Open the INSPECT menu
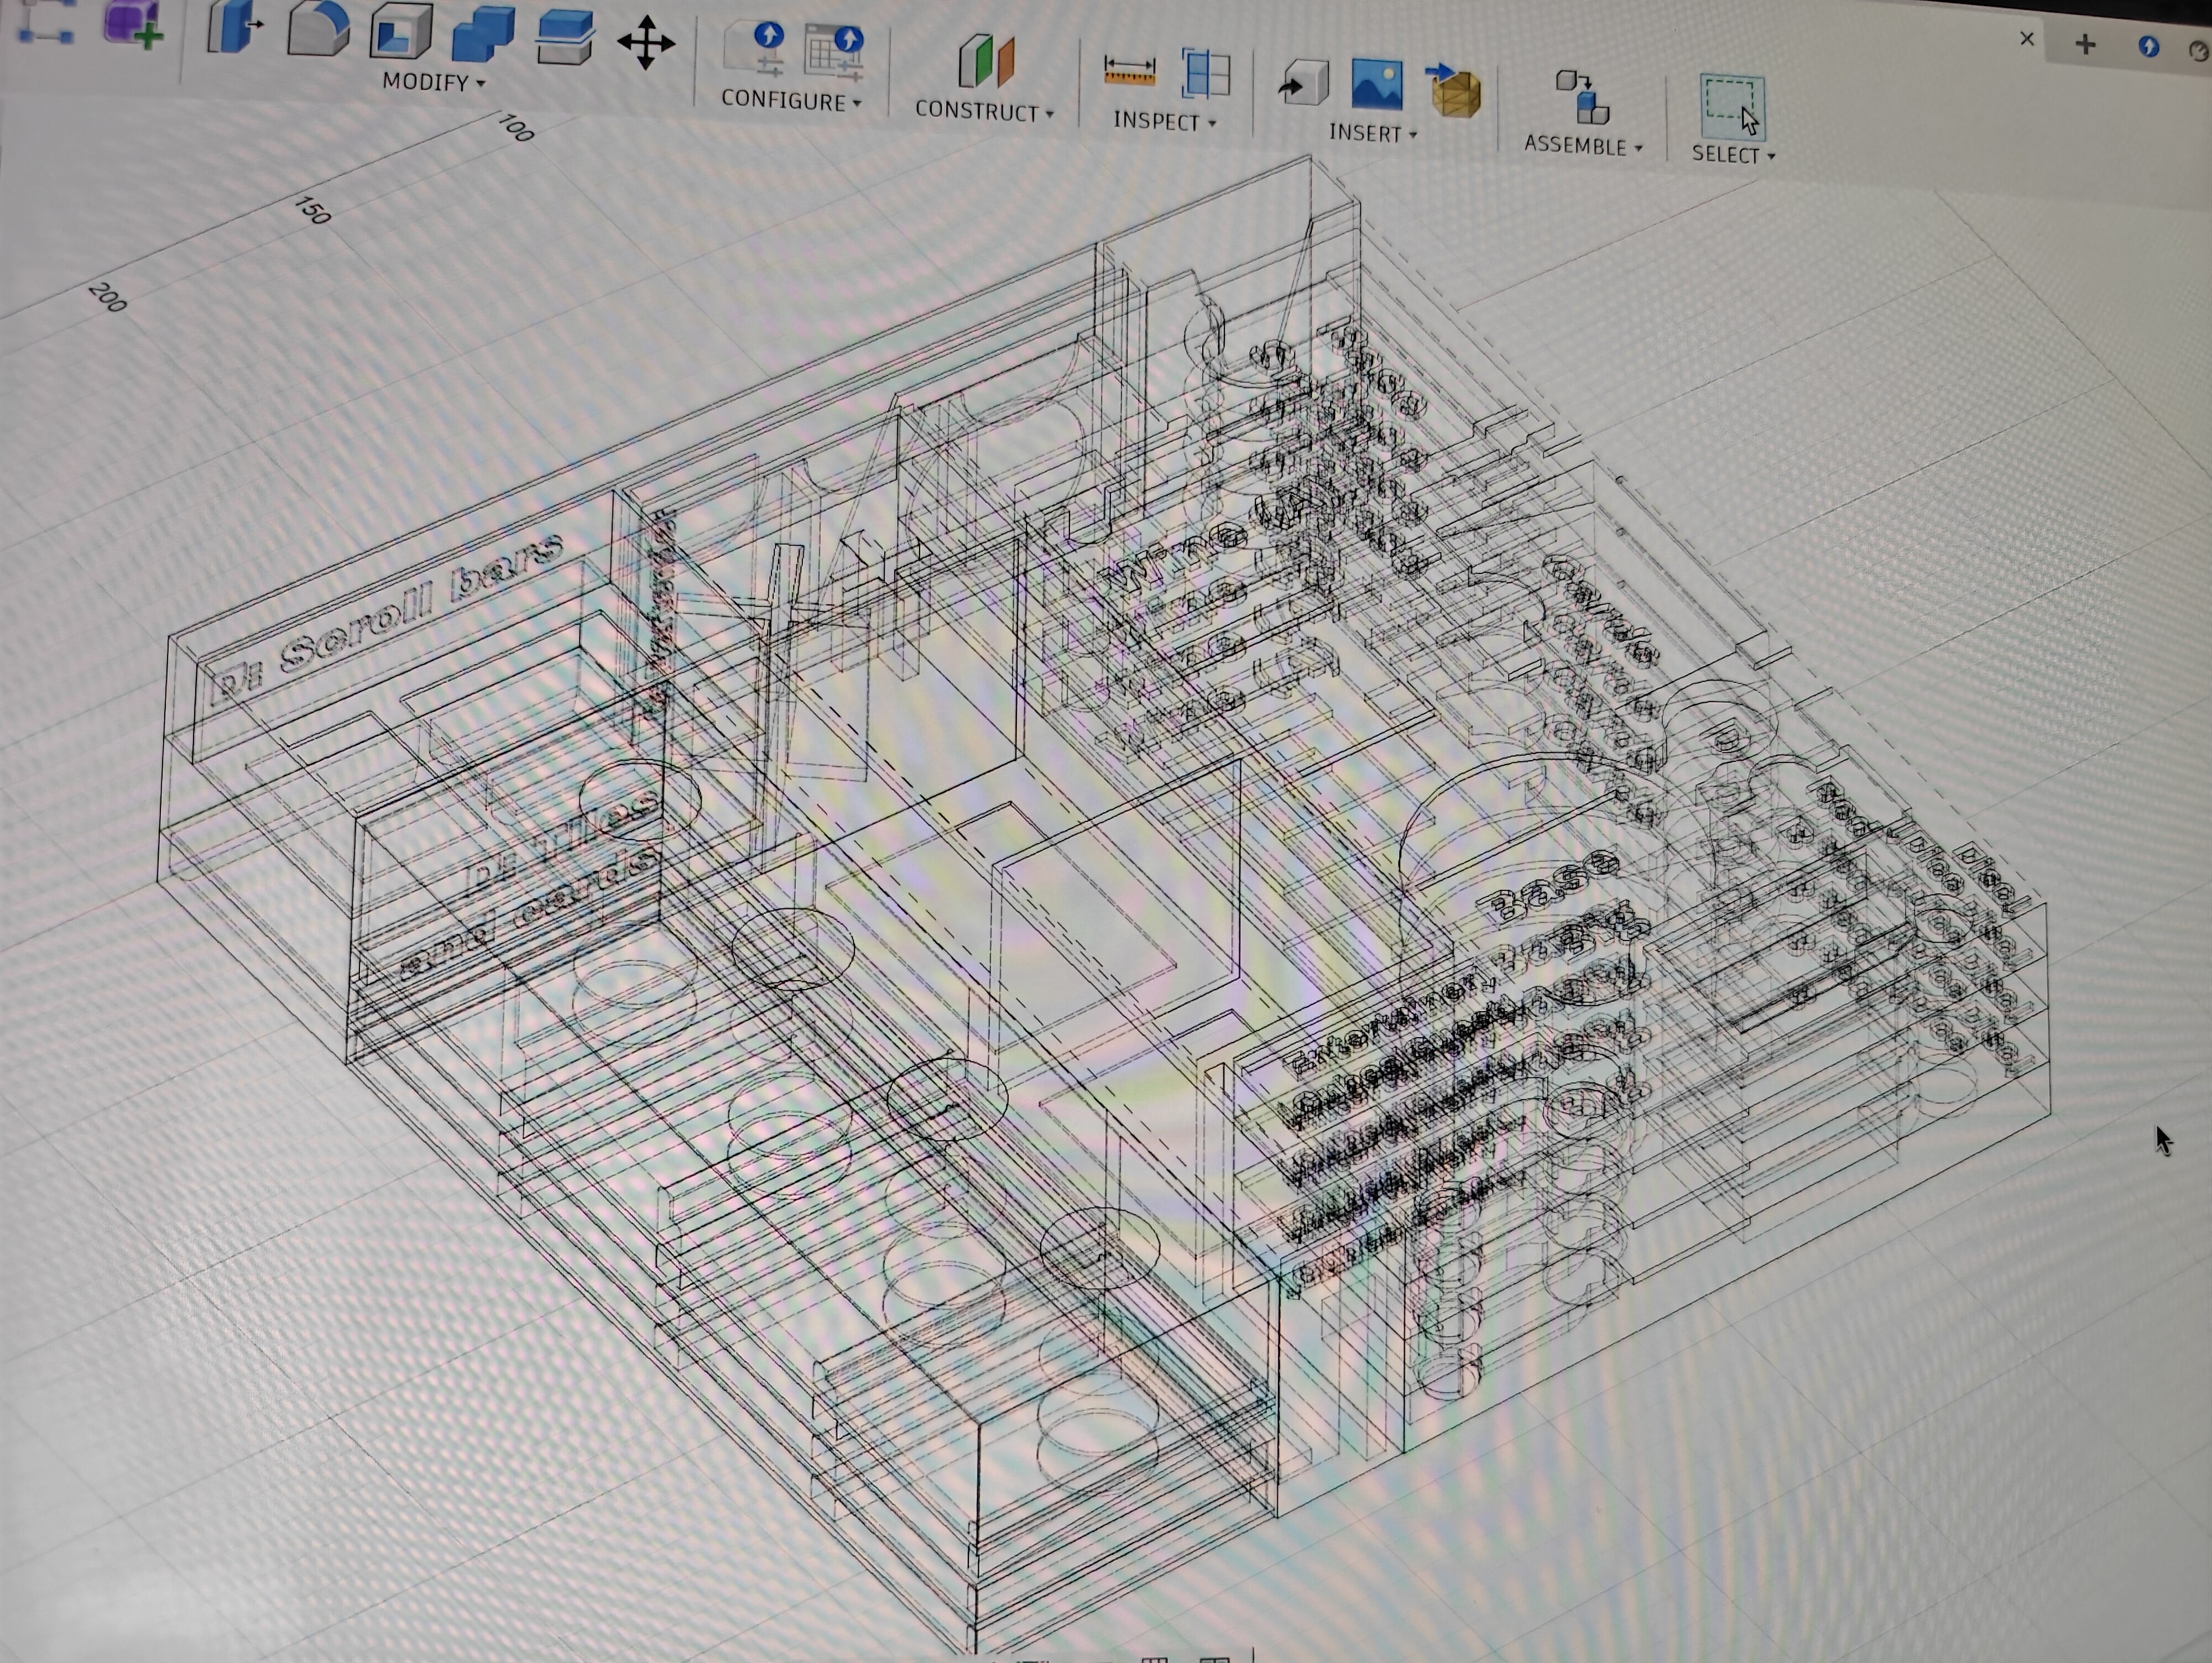Image resolution: width=2212 pixels, height=1663 pixels. (x=1165, y=121)
